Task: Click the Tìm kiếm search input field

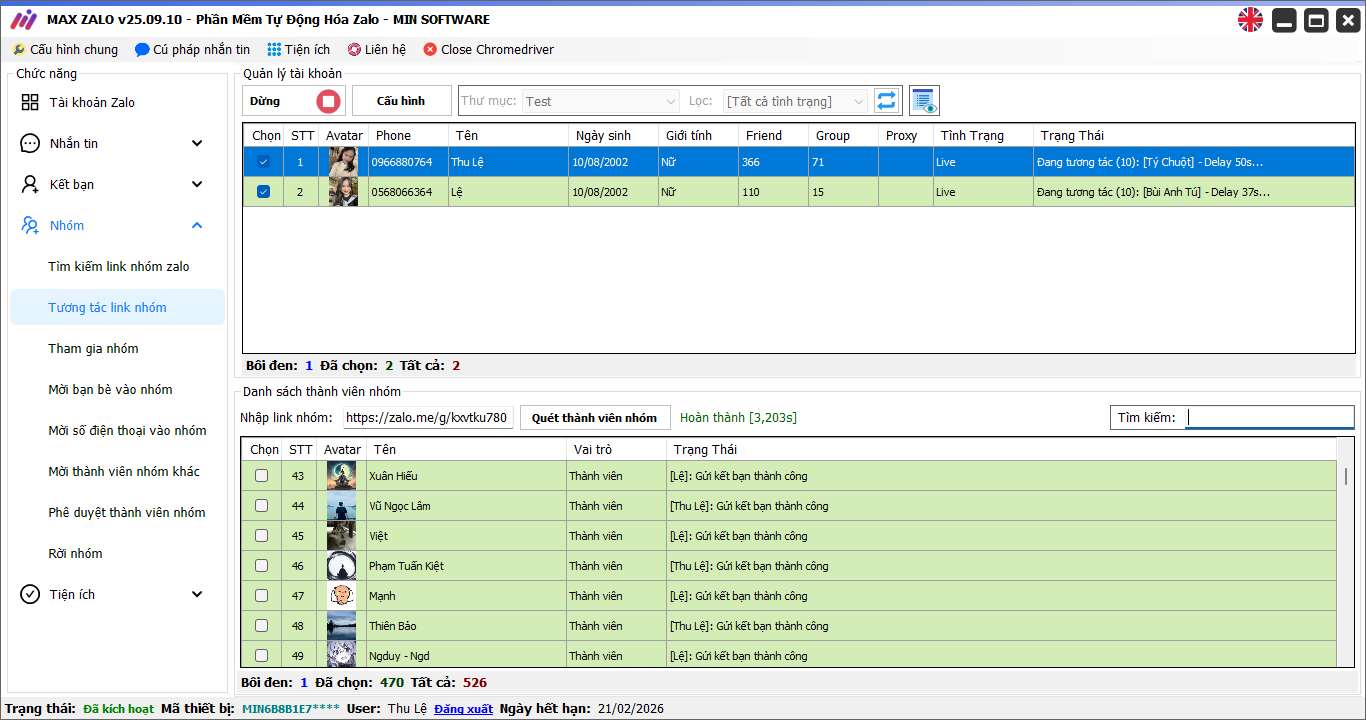Action: pos(1269,417)
